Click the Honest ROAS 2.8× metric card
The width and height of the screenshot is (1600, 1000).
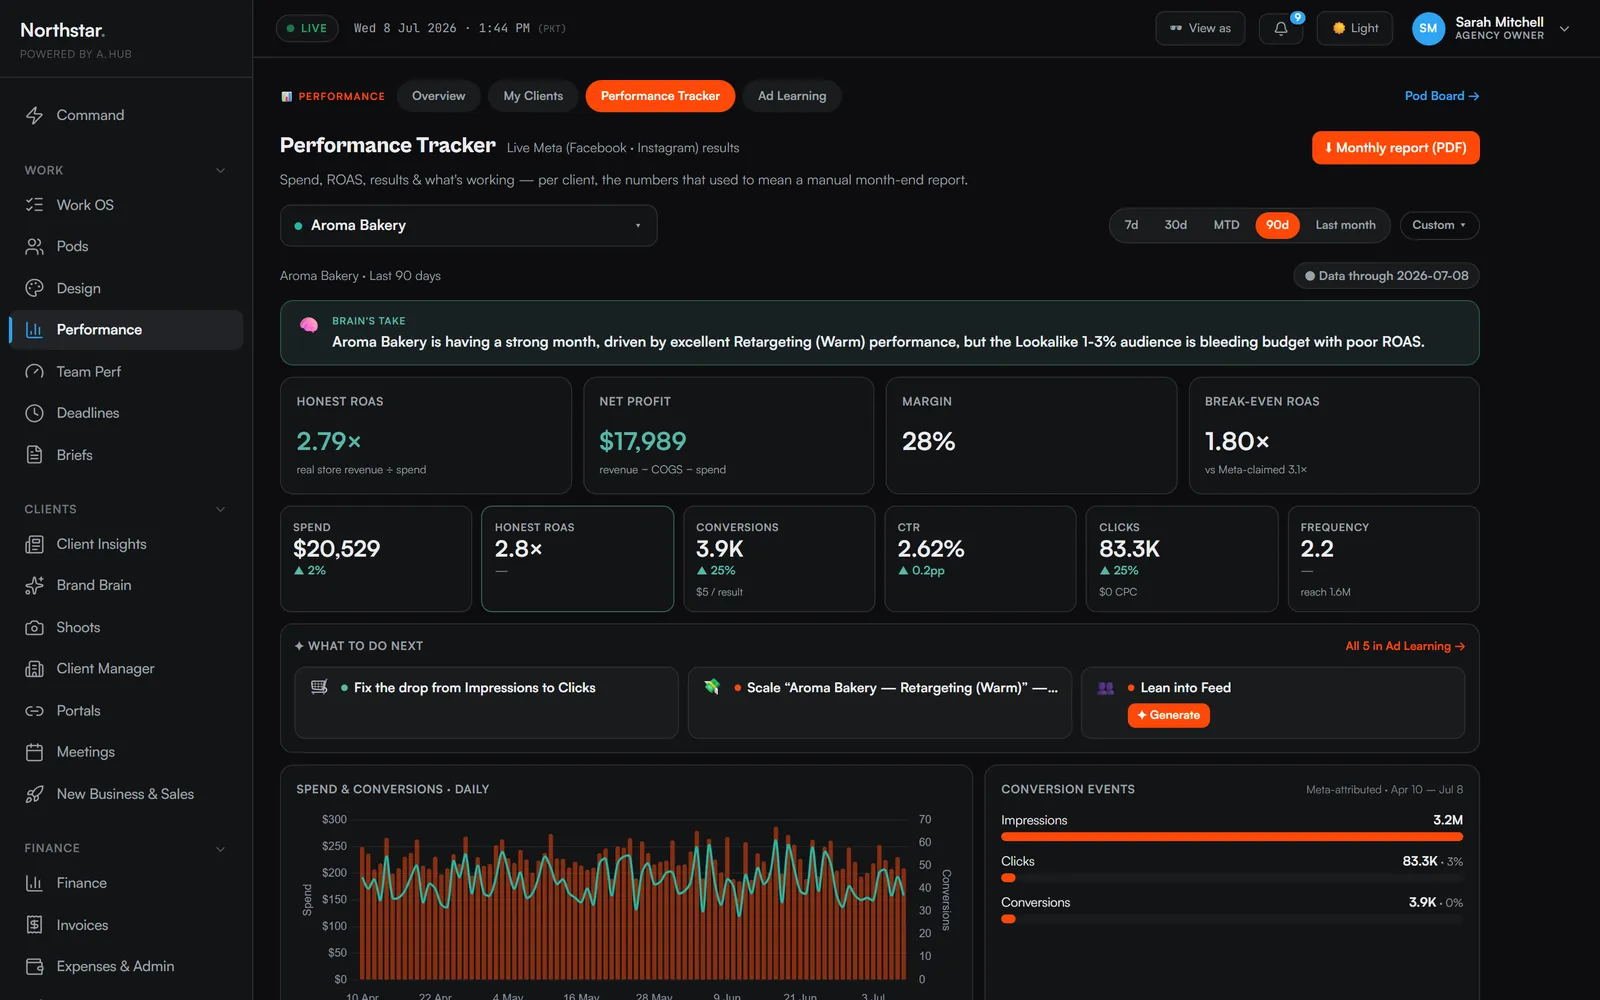(x=577, y=559)
